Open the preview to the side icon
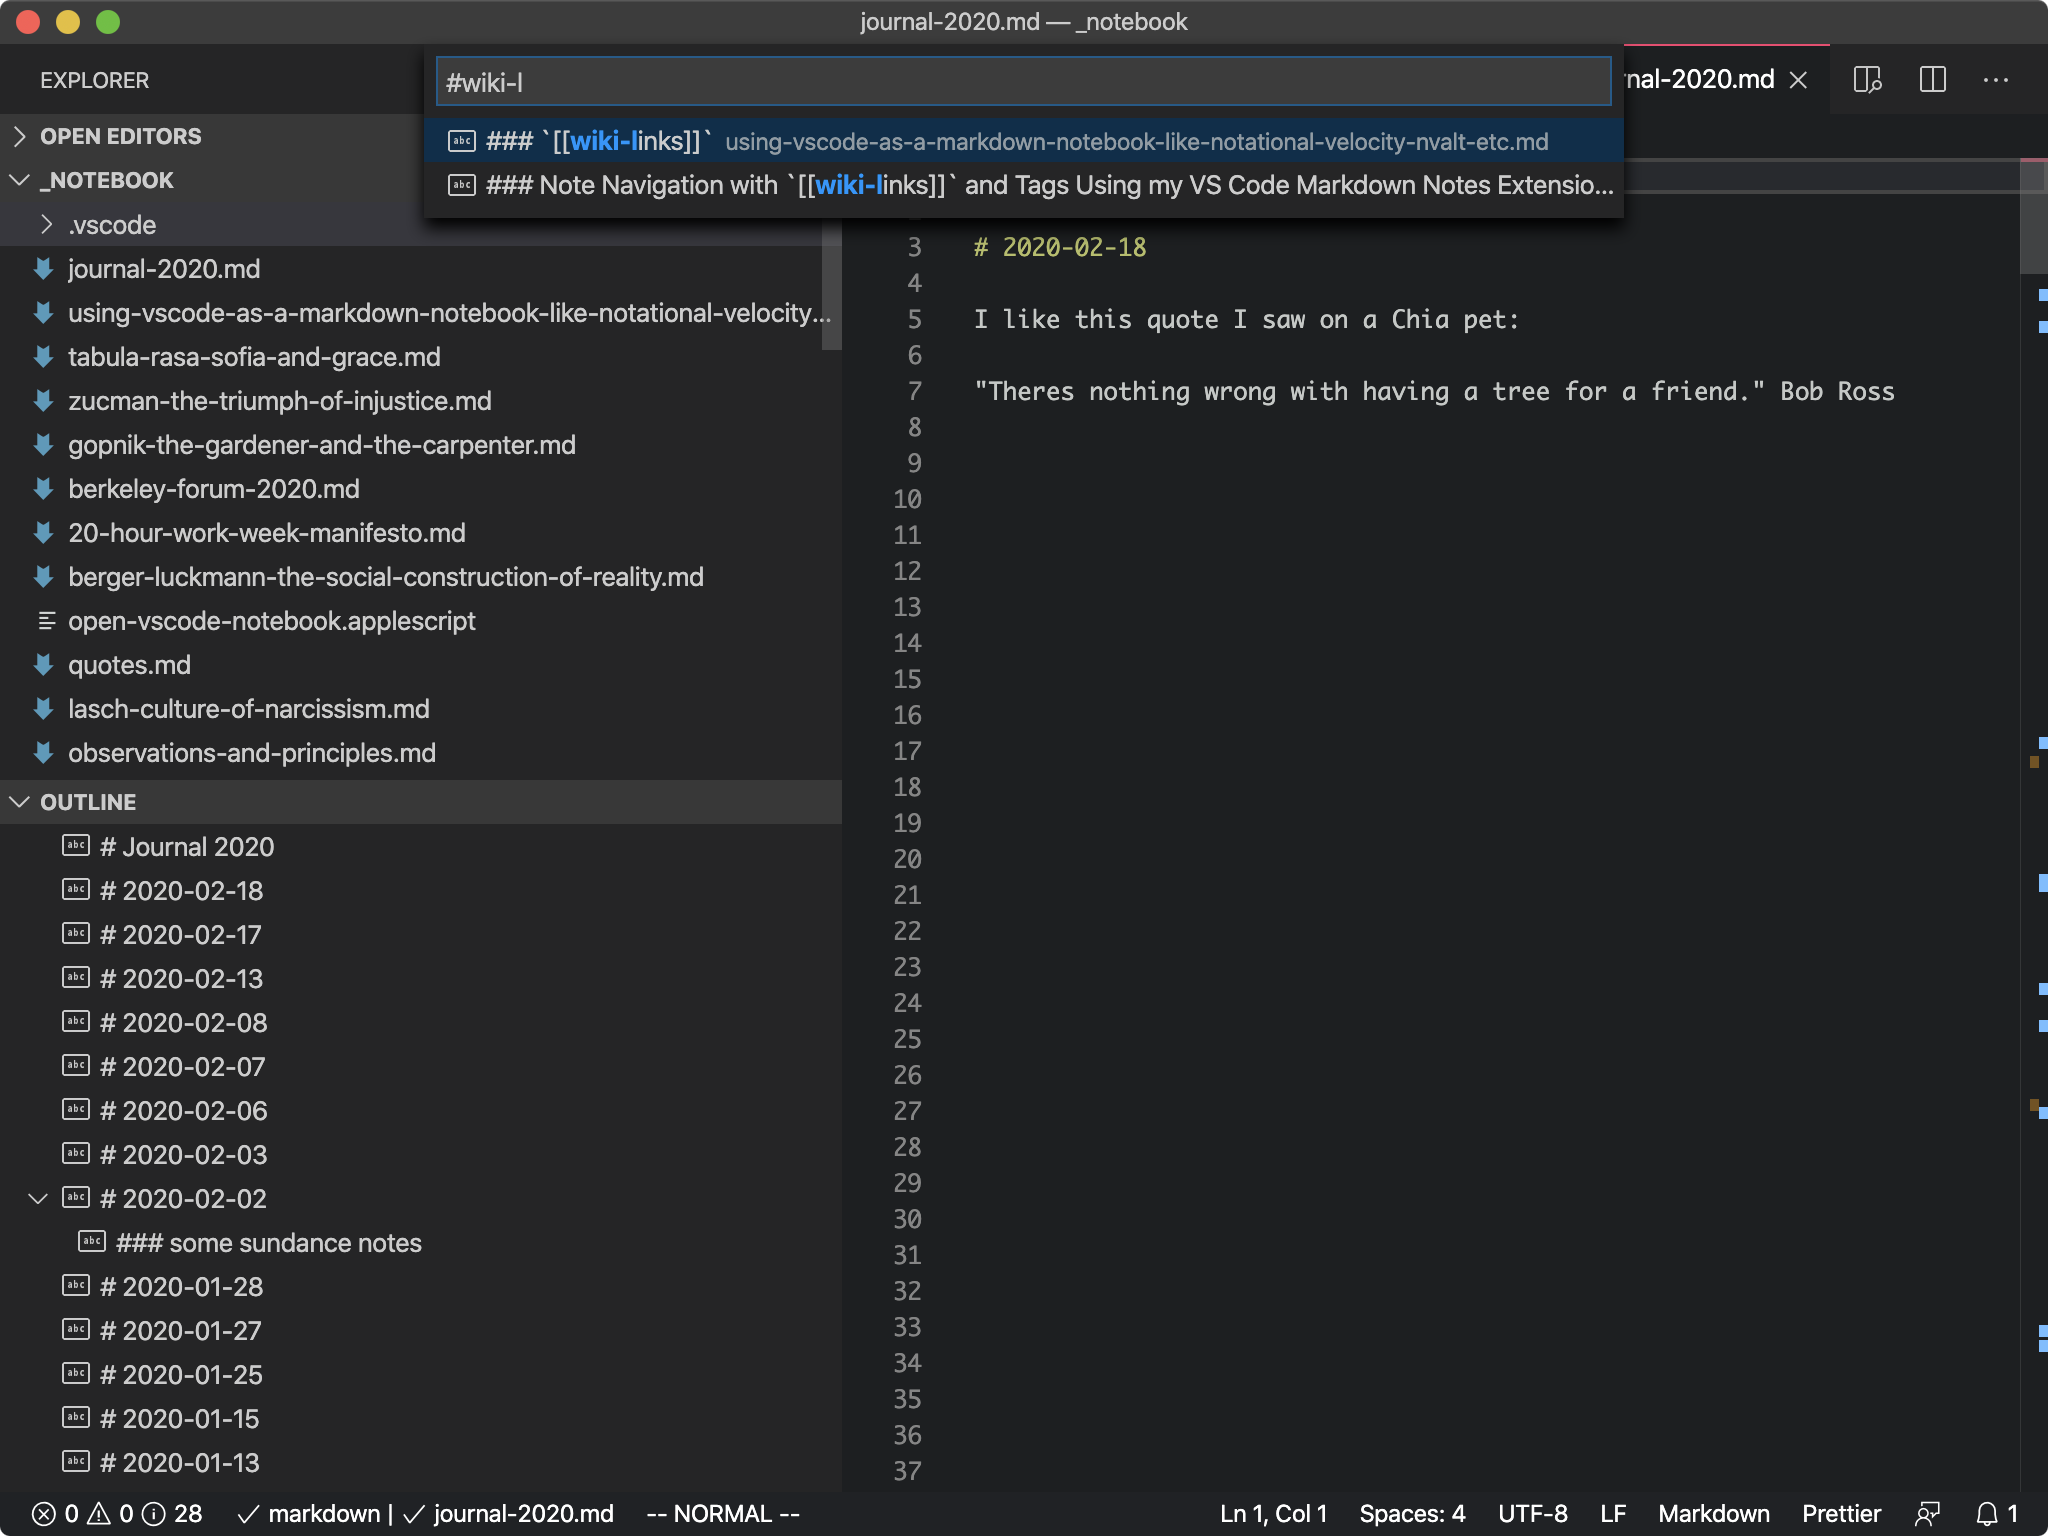2048x1536 pixels. coord(1867,80)
